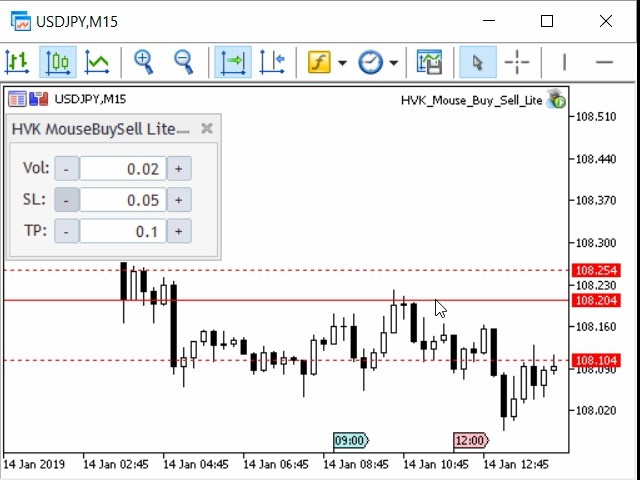The image size is (640, 480).
Task: Switch chart to bar chart mode
Action: [17, 62]
